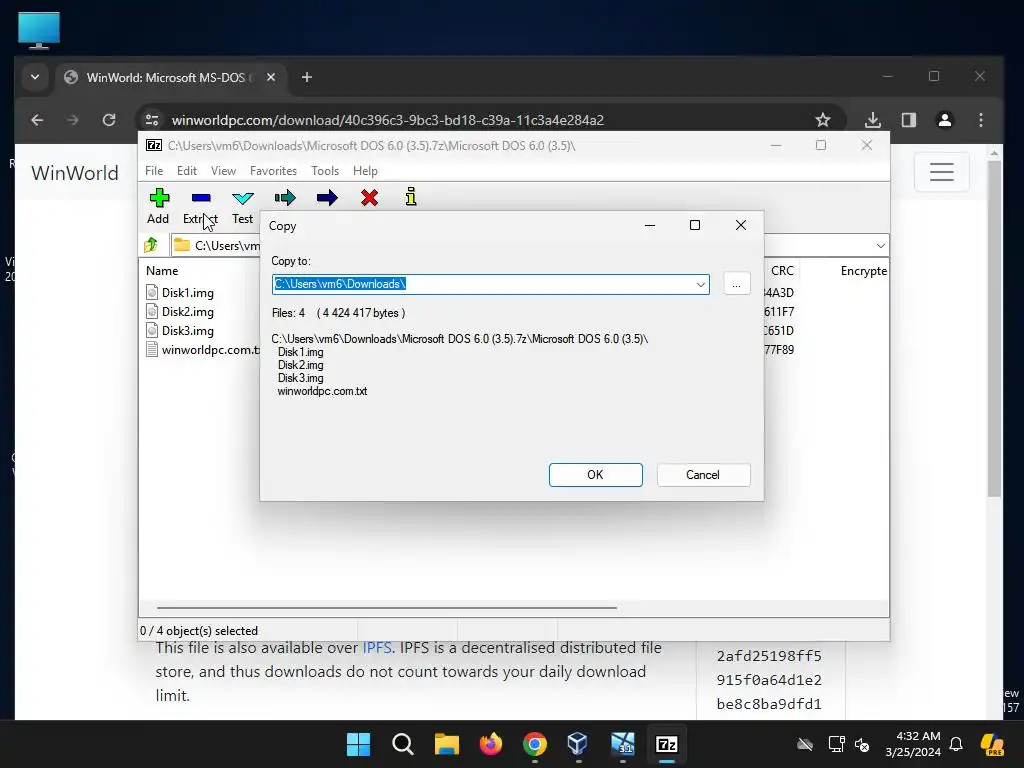Click the Name column header
Image resolution: width=1024 pixels, height=768 pixels.
[x=162, y=270]
